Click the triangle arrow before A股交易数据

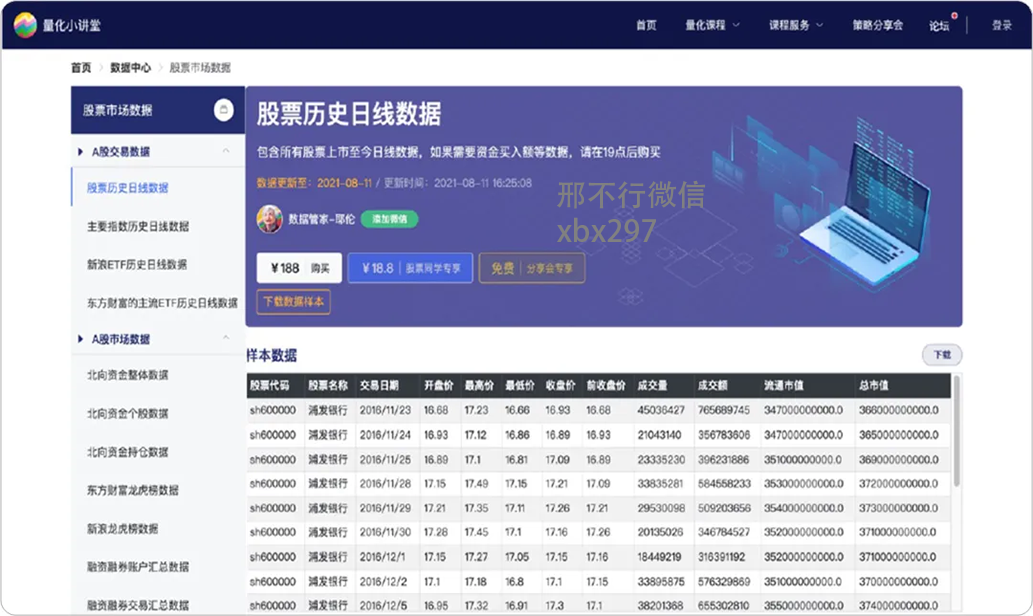point(80,152)
